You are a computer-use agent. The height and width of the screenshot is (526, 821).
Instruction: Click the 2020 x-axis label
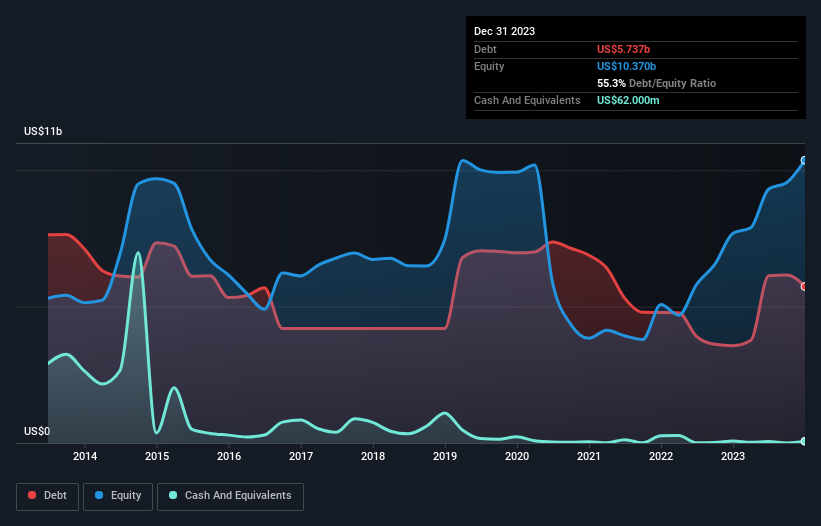pyautogui.click(x=517, y=456)
